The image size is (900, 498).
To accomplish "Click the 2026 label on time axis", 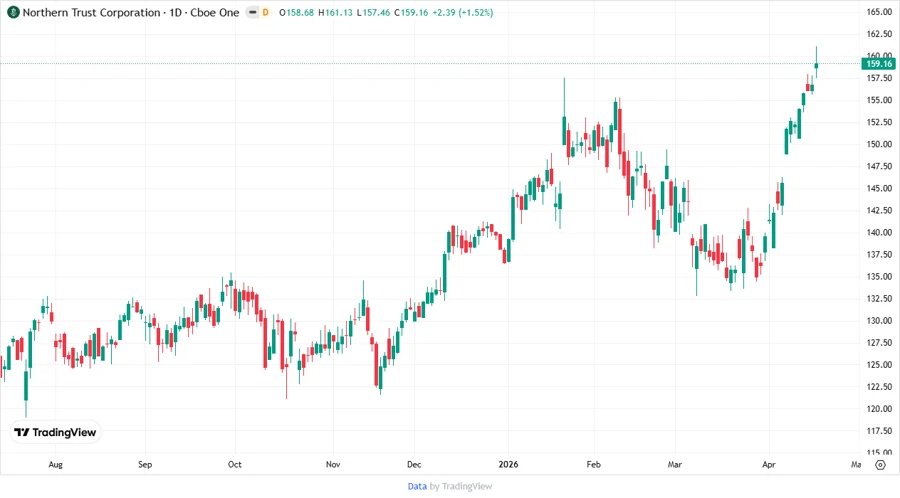I will coord(508,464).
